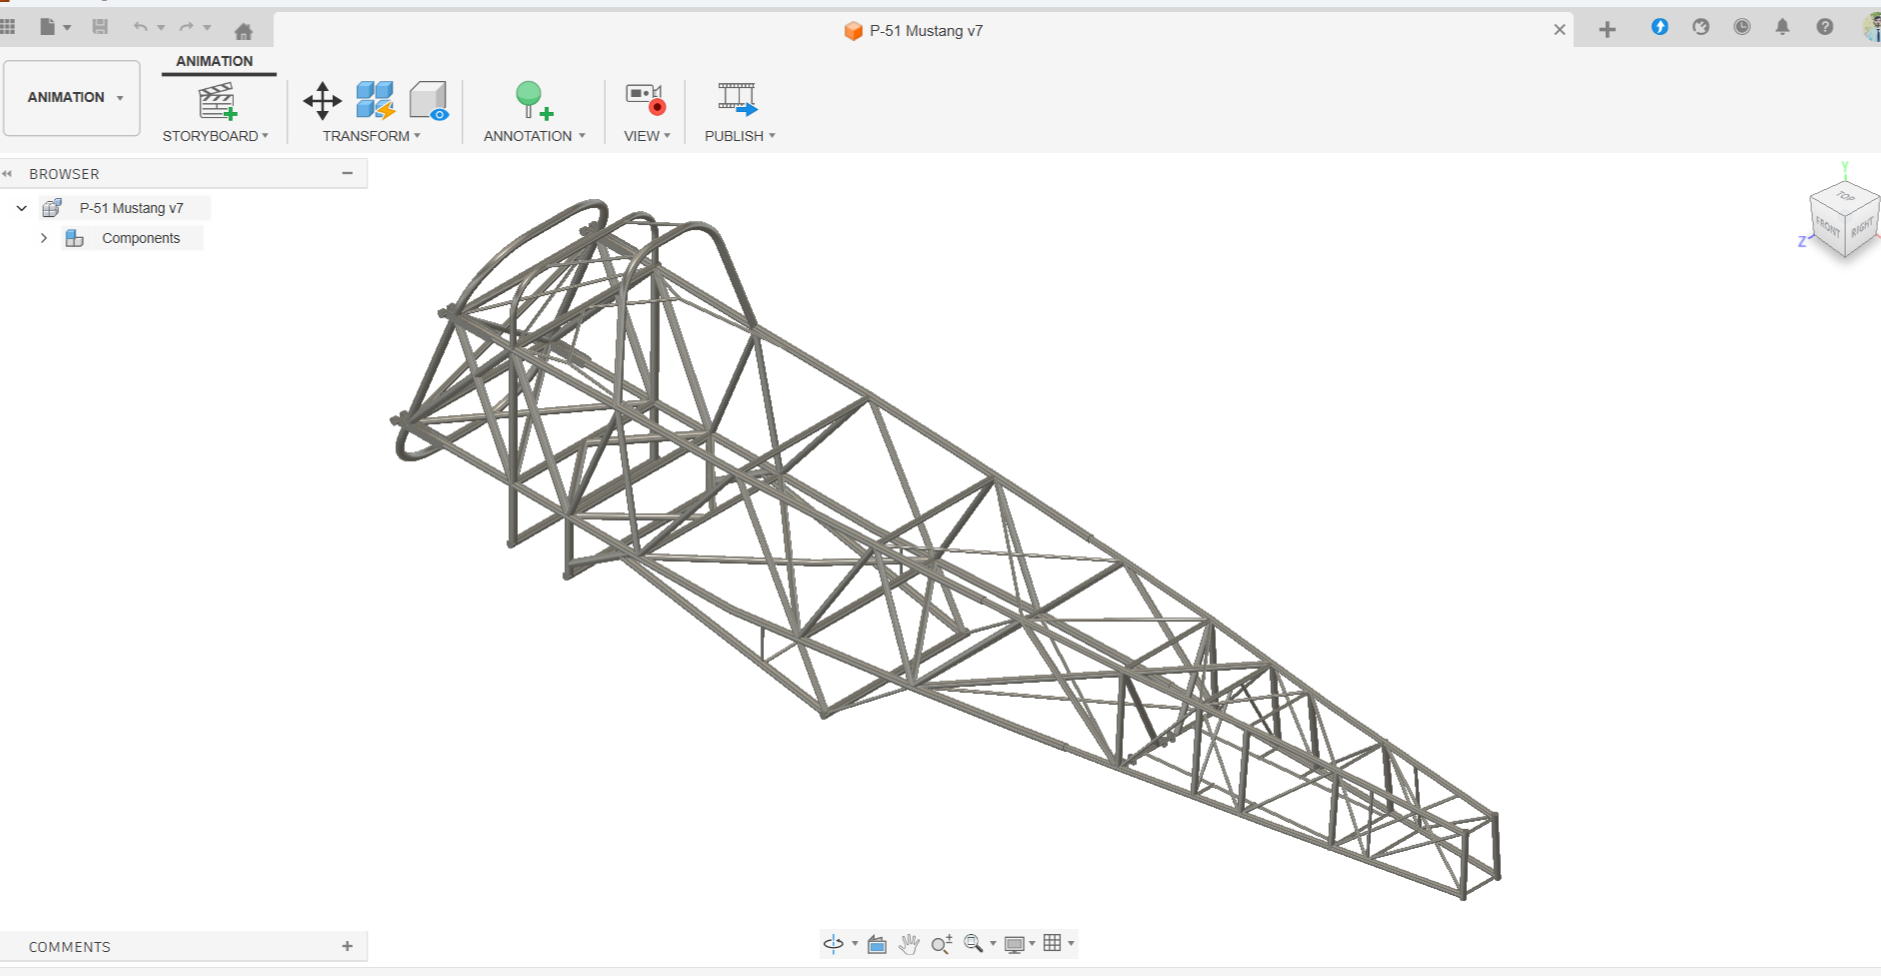Screen dimensions: 1881x976
Task: Open the ANIMATION workspace dropdown
Action: tap(72, 98)
